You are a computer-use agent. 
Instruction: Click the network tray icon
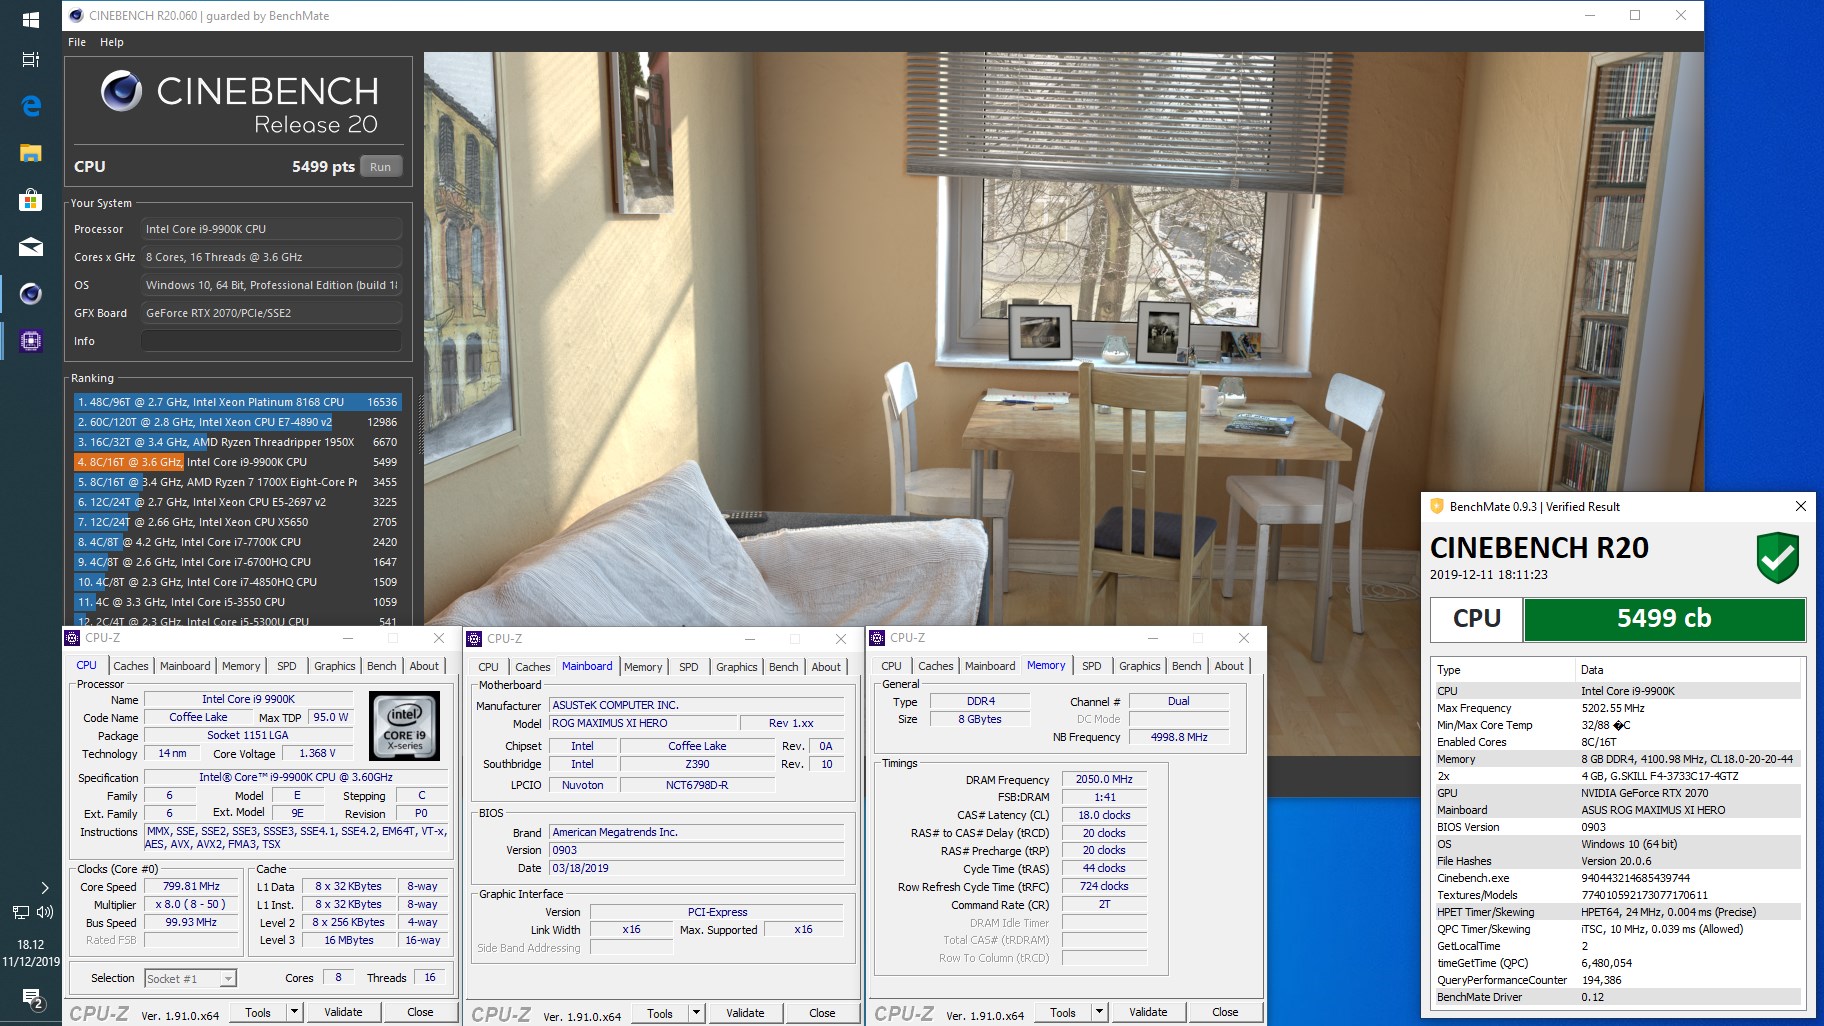pyautogui.click(x=20, y=911)
